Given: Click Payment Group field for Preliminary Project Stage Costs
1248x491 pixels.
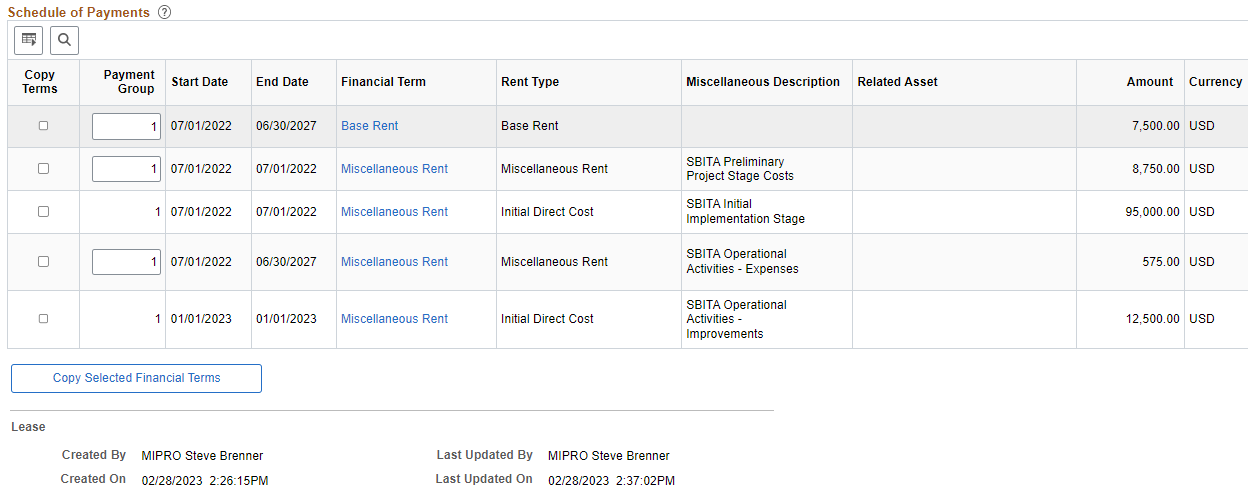Looking at the screenshot, I should 126,169.
